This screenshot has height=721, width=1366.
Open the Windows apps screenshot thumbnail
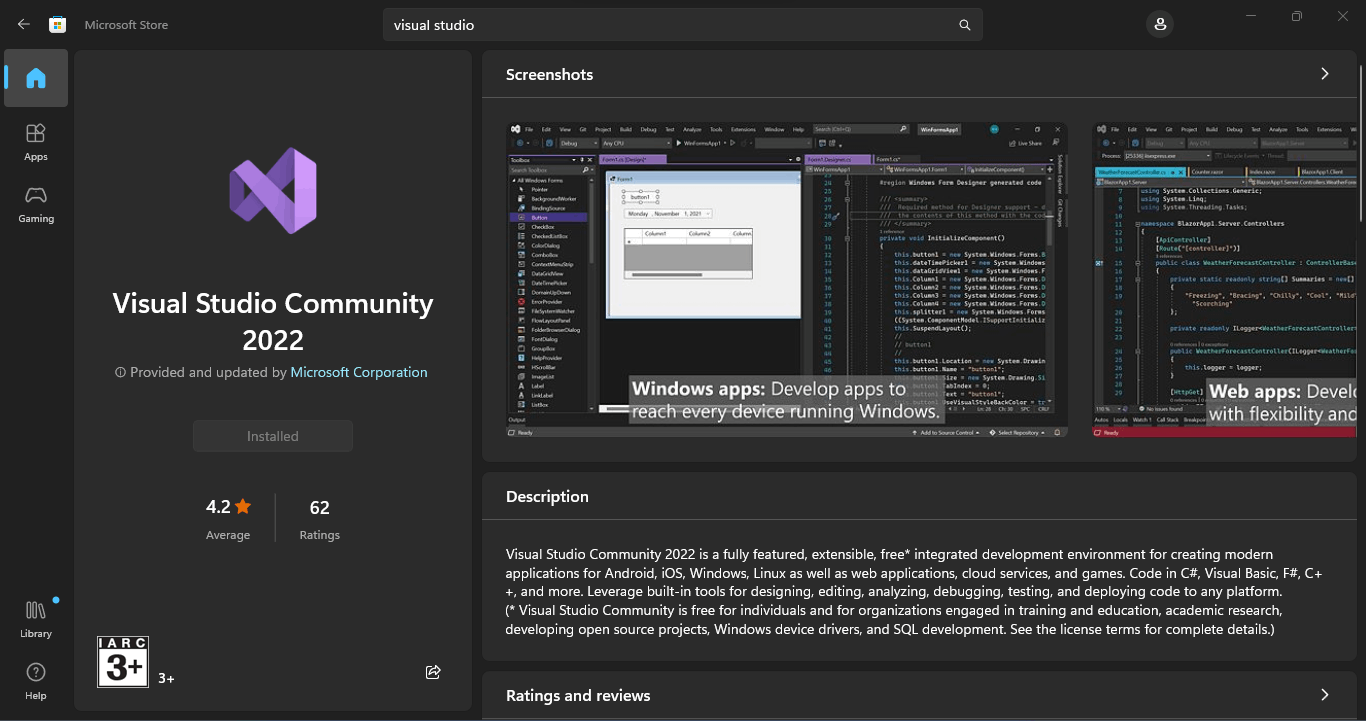tap(787, 280)
